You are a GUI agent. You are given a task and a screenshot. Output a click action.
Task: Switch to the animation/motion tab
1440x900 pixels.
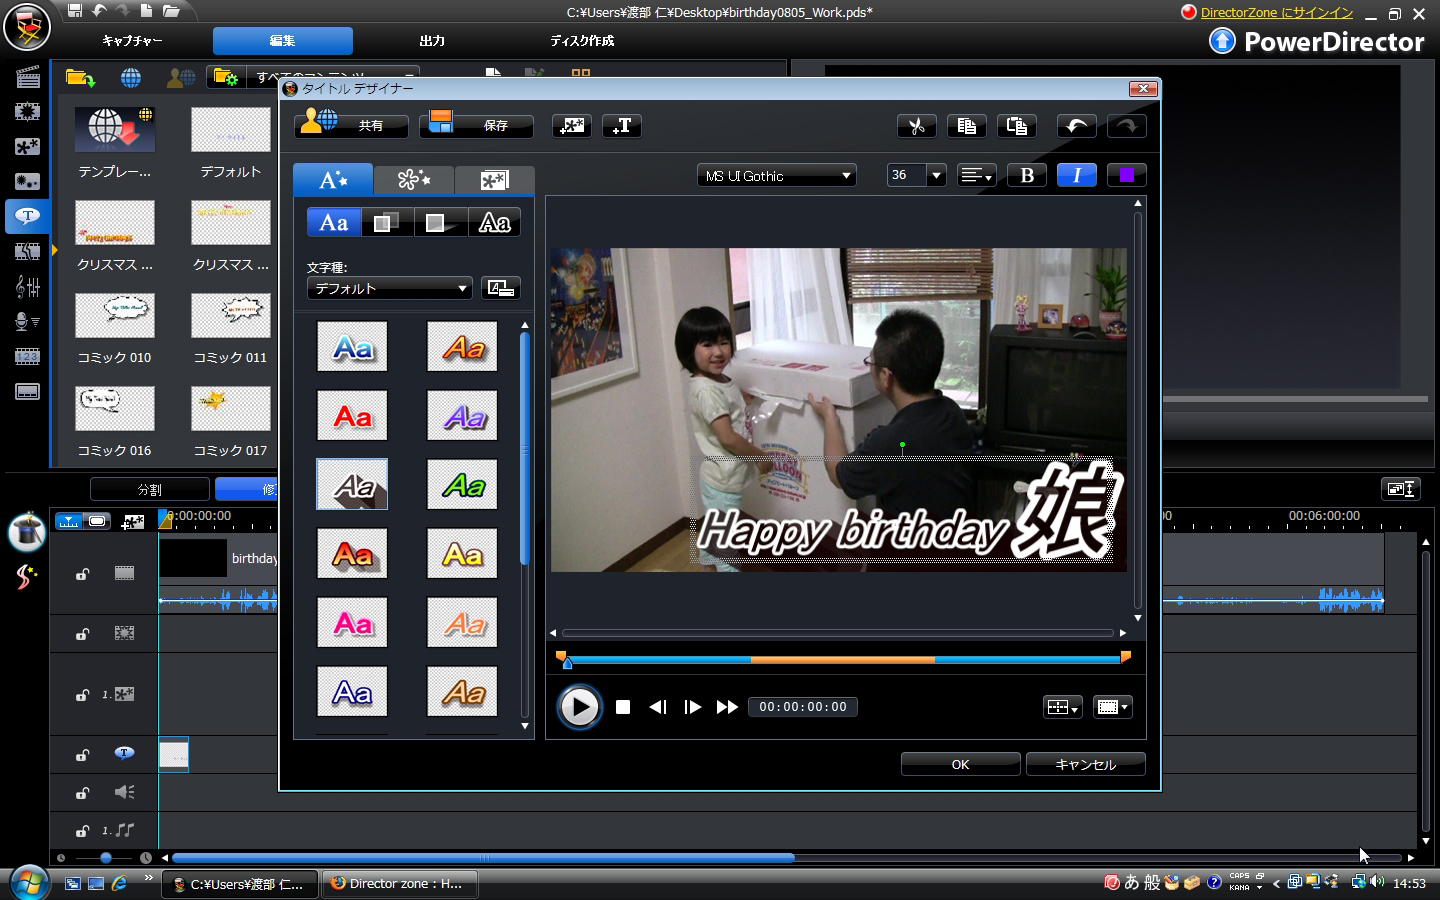point(494,180)
